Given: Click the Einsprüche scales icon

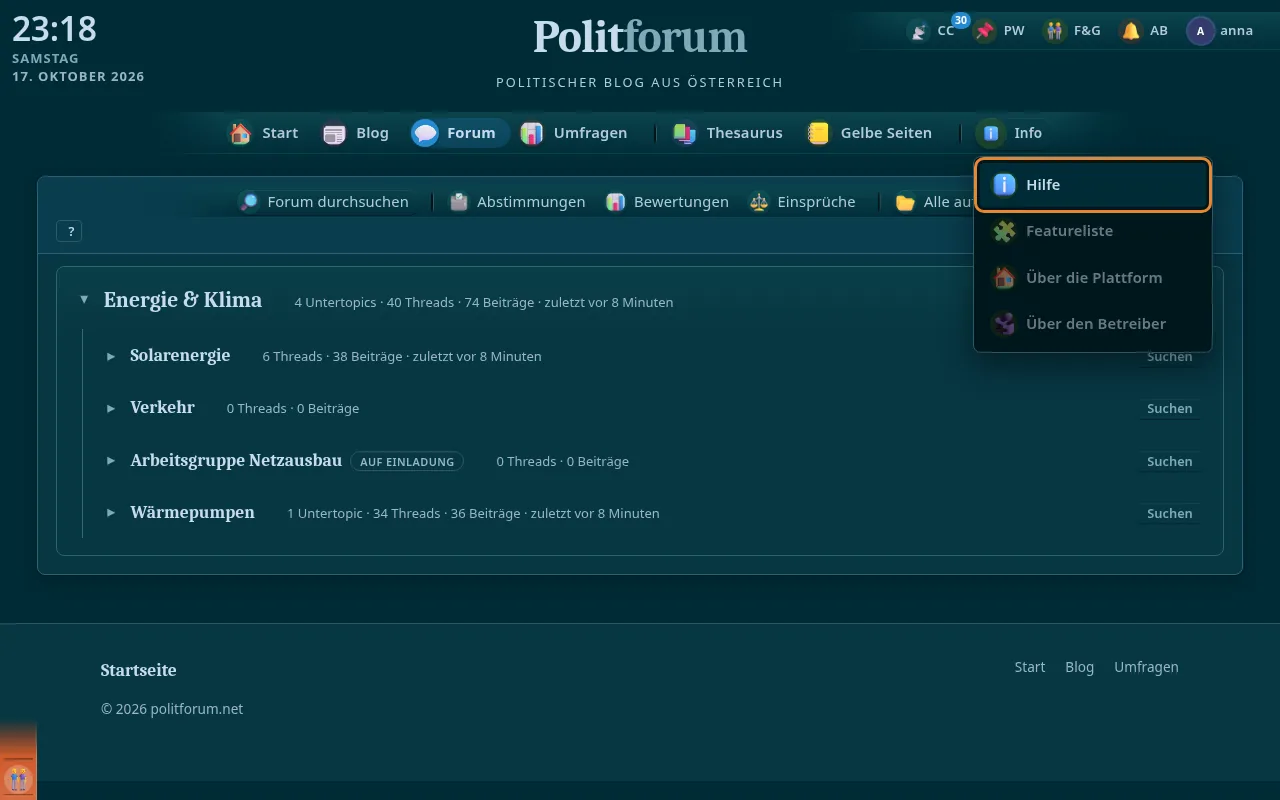Looking at the screenshot, I should point(759,202).
